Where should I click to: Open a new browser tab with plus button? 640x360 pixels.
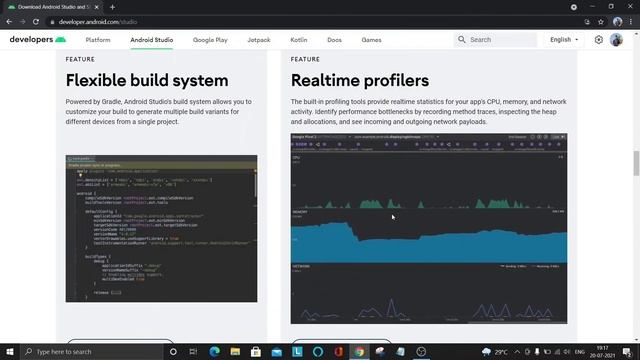click(112, 7)
